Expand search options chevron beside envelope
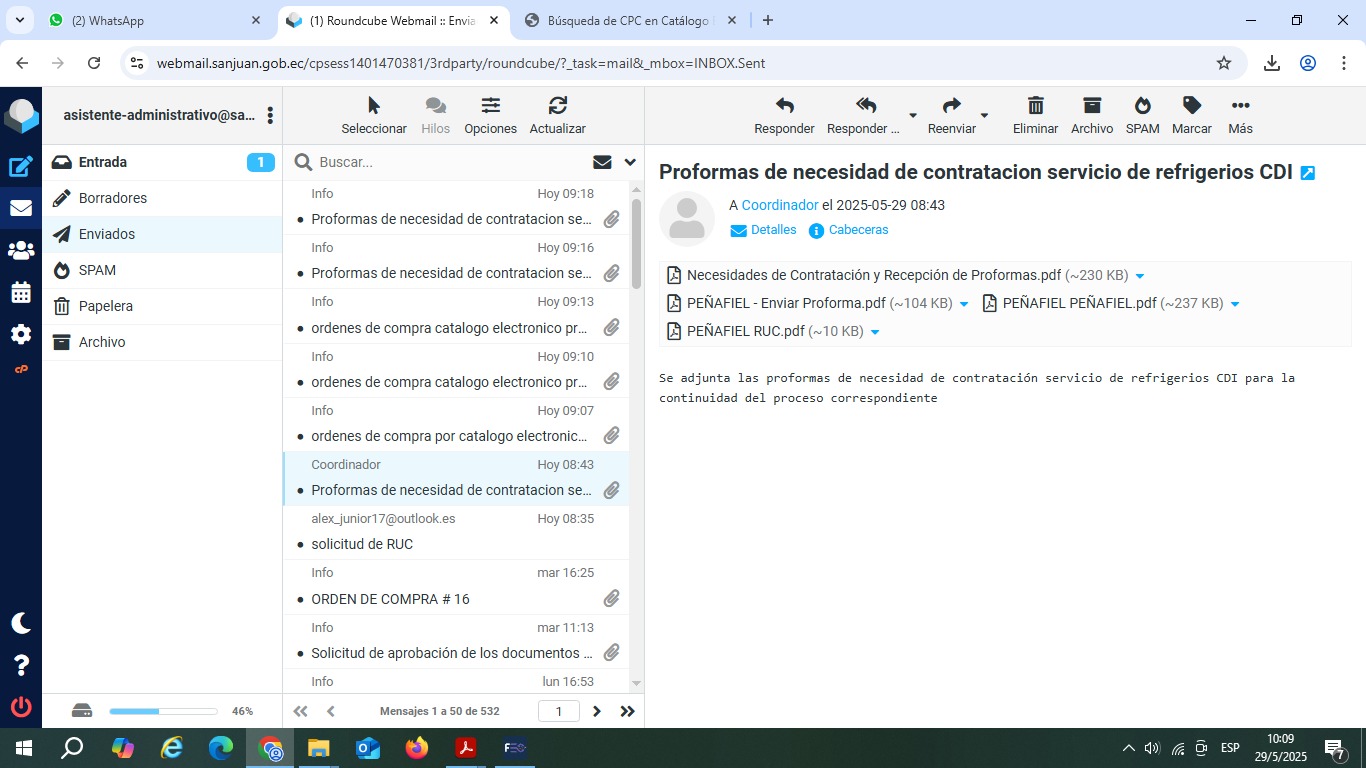Image resolution: width=1366 pixels, height=768 pixels. [x=630, y=162]
